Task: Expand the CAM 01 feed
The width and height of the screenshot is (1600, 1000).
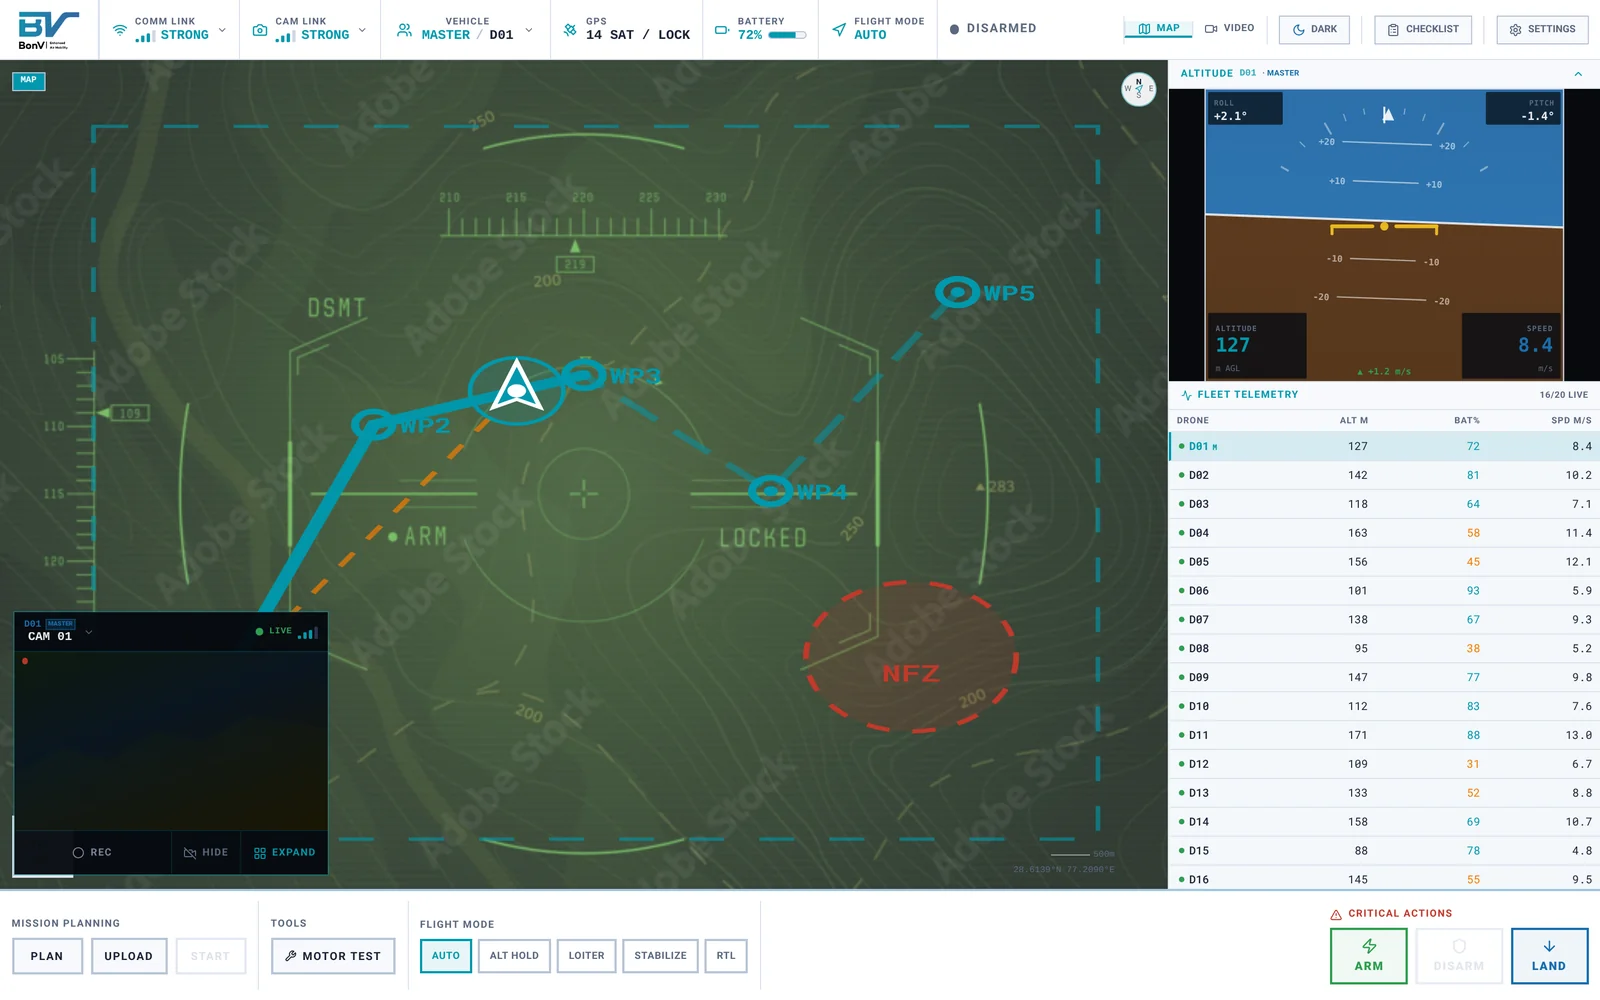Action: (x=285, y=853)
